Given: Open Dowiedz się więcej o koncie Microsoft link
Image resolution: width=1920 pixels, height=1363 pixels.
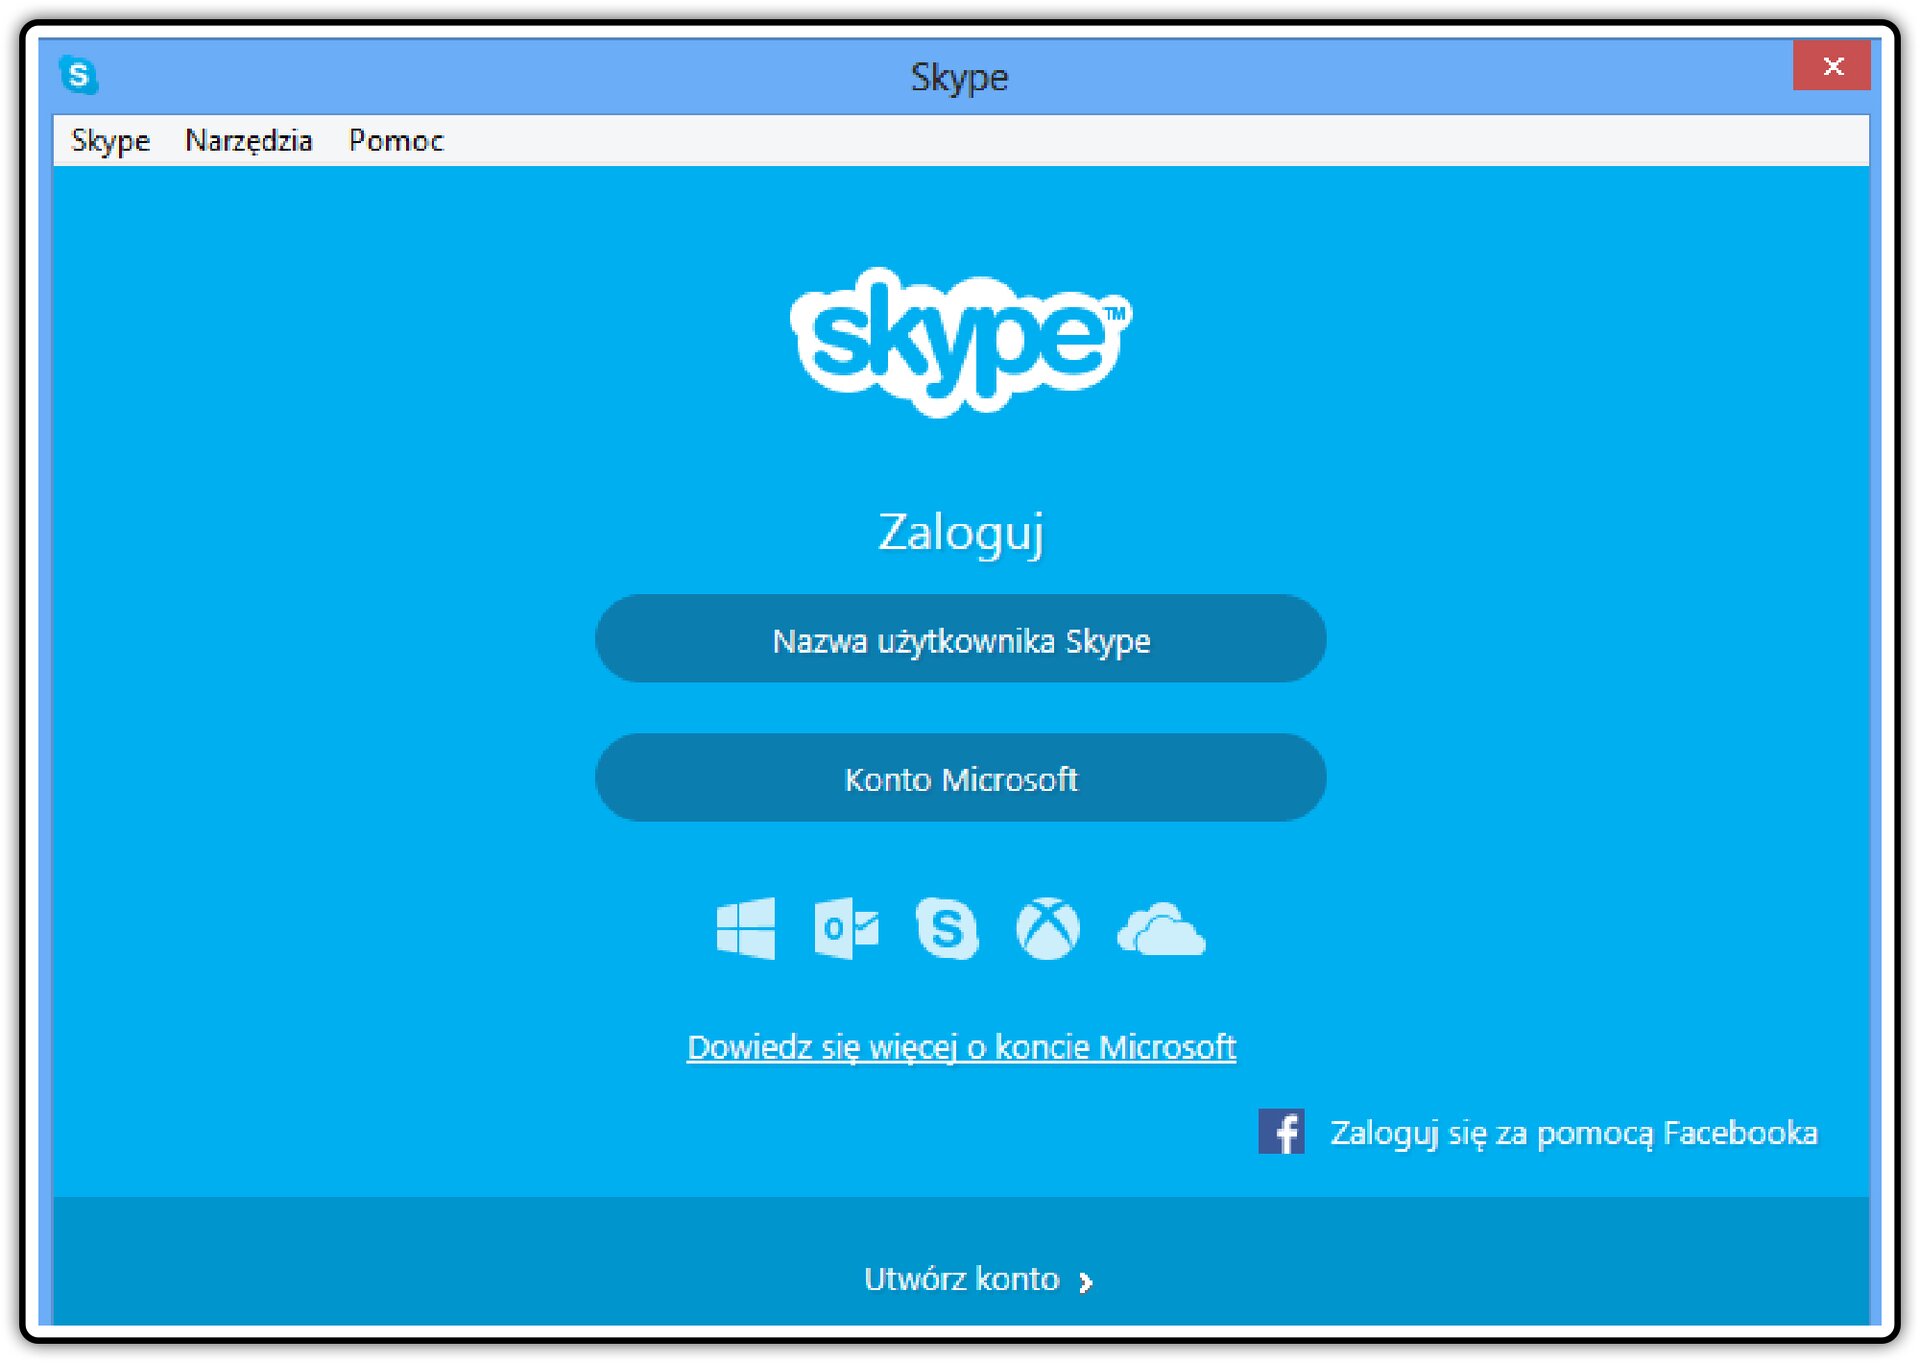Looking at the screenshot, I should click(961, 1047).
